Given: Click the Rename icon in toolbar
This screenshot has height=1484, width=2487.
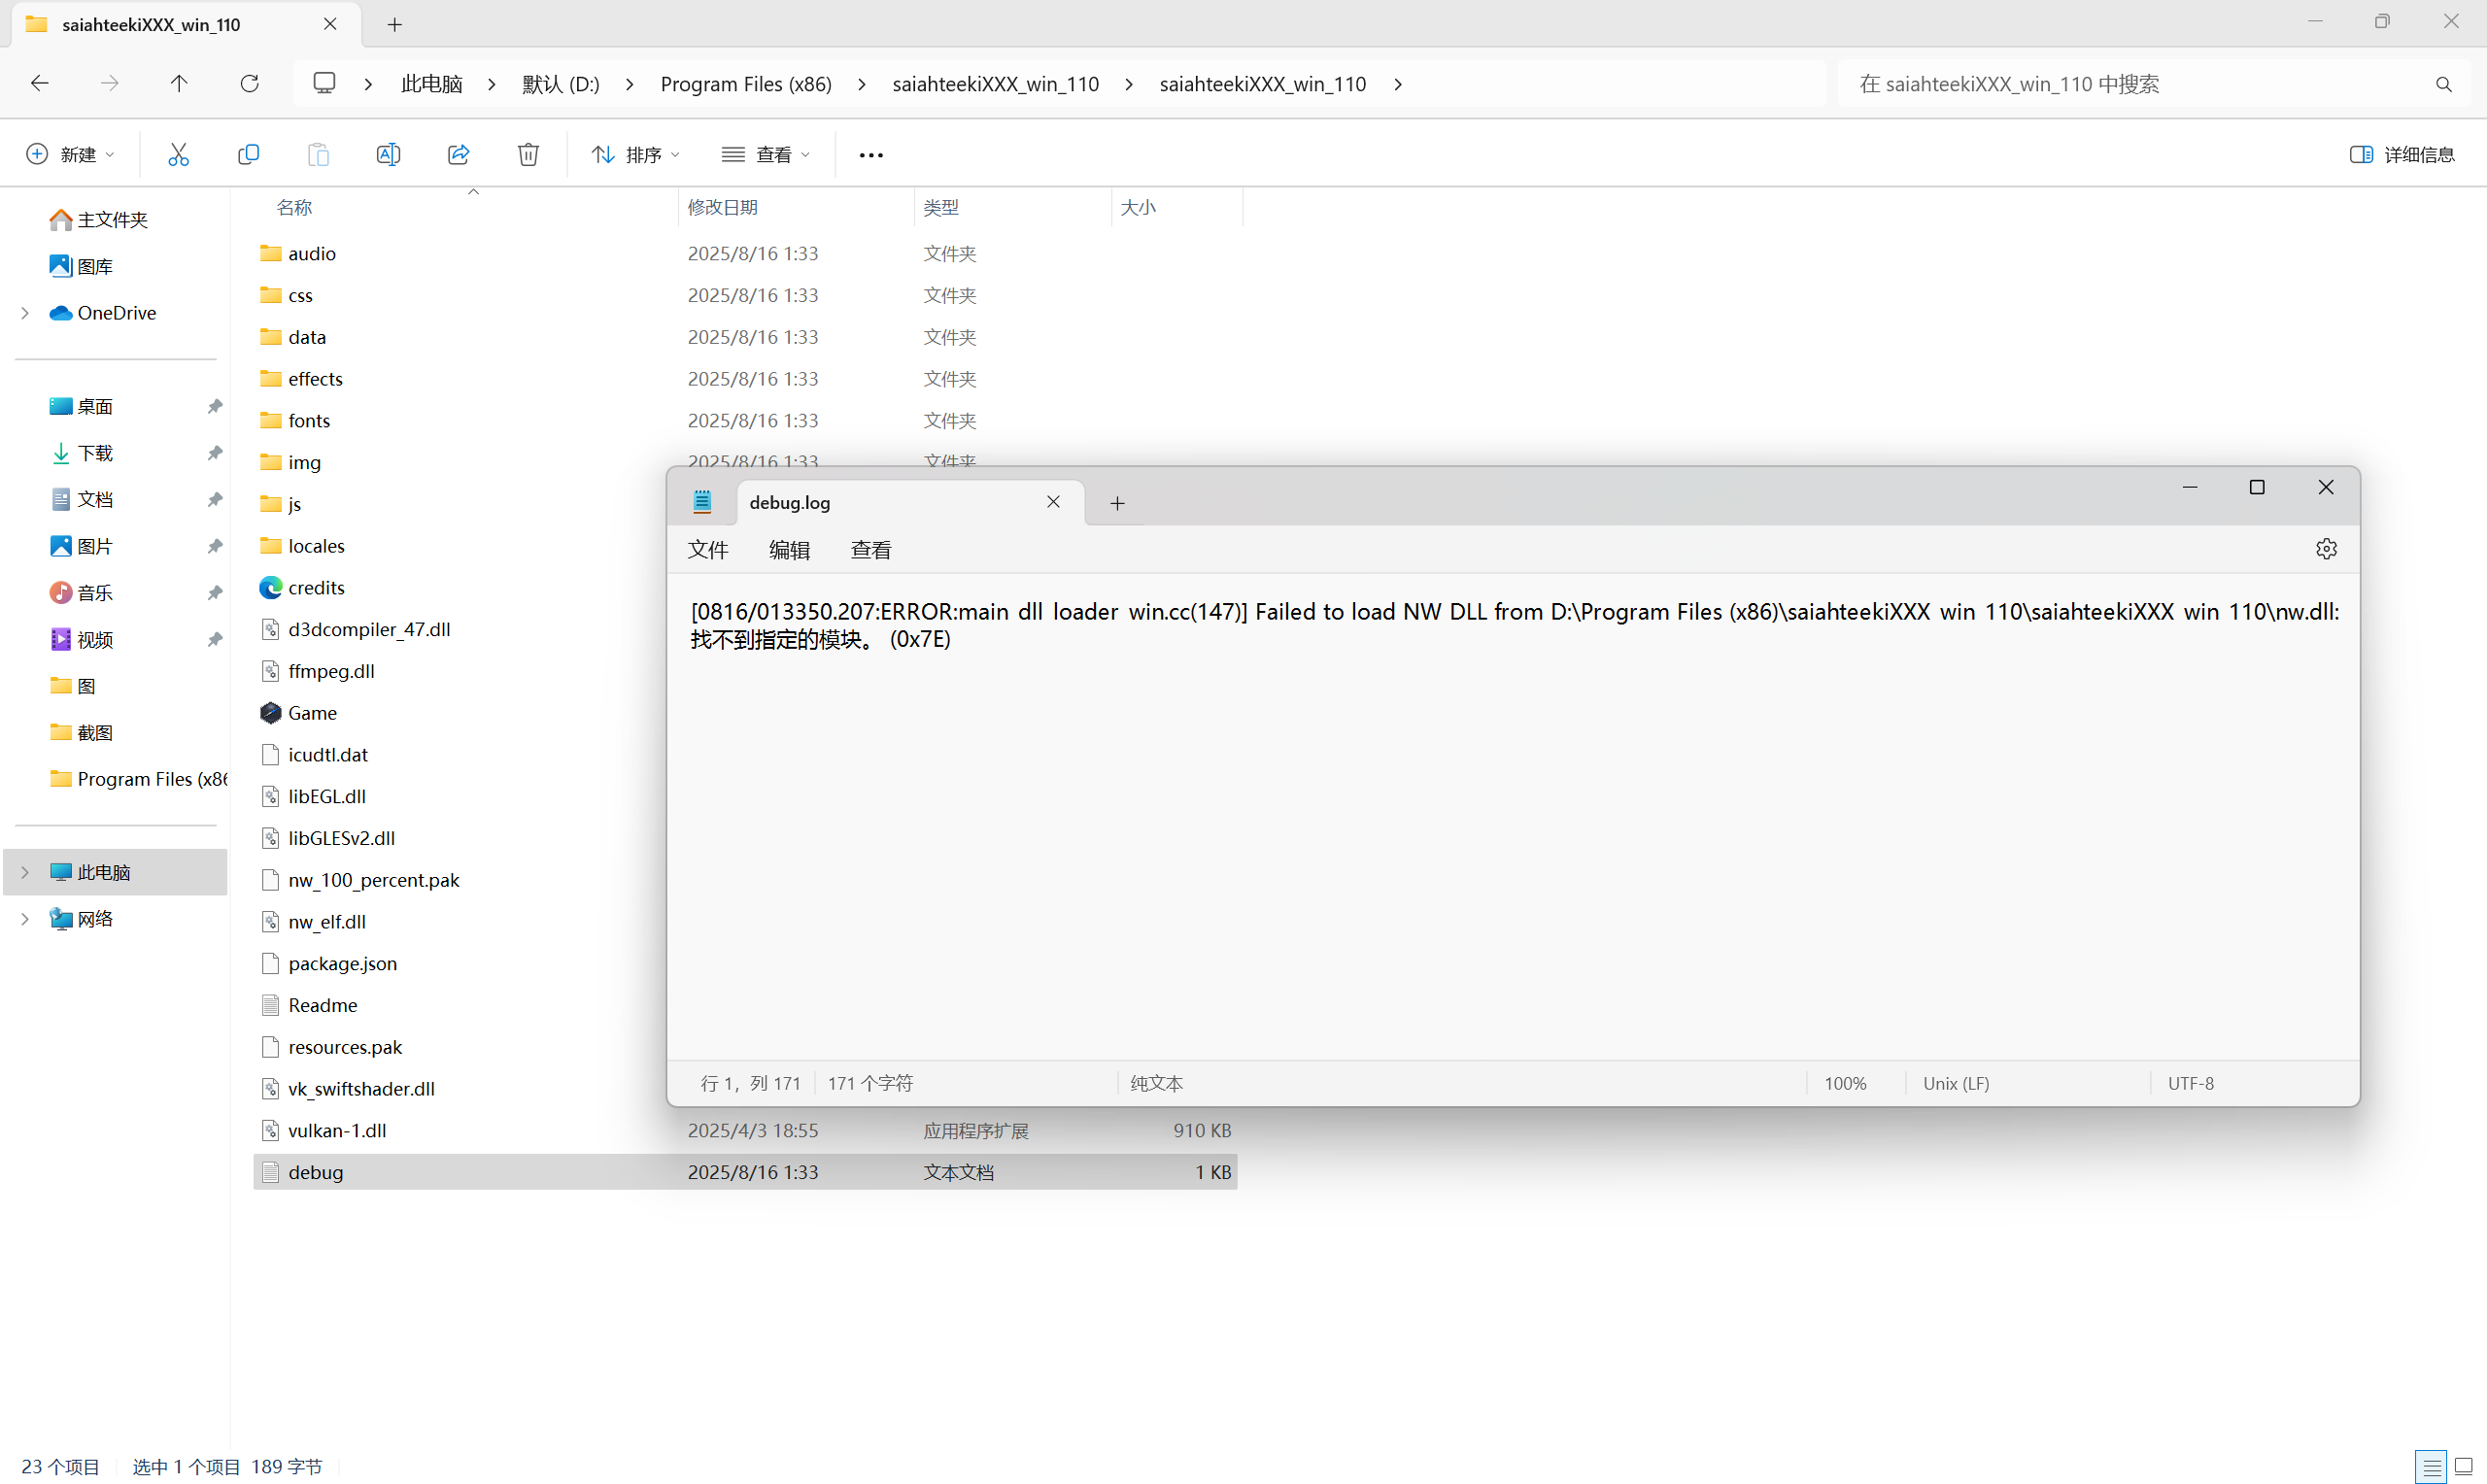Looking at the screenshot, I should [x=388, y=154].
